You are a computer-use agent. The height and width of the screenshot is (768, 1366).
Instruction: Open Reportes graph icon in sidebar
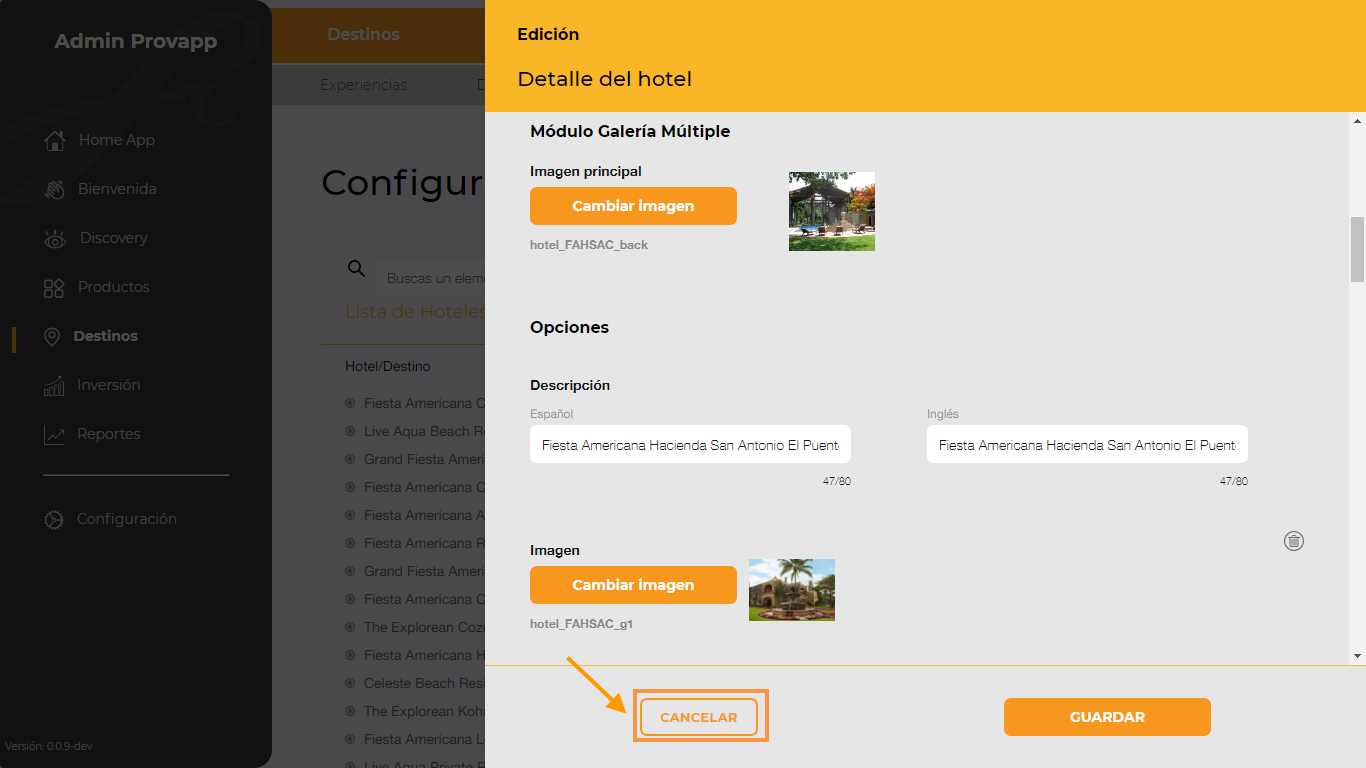point(54,434)
